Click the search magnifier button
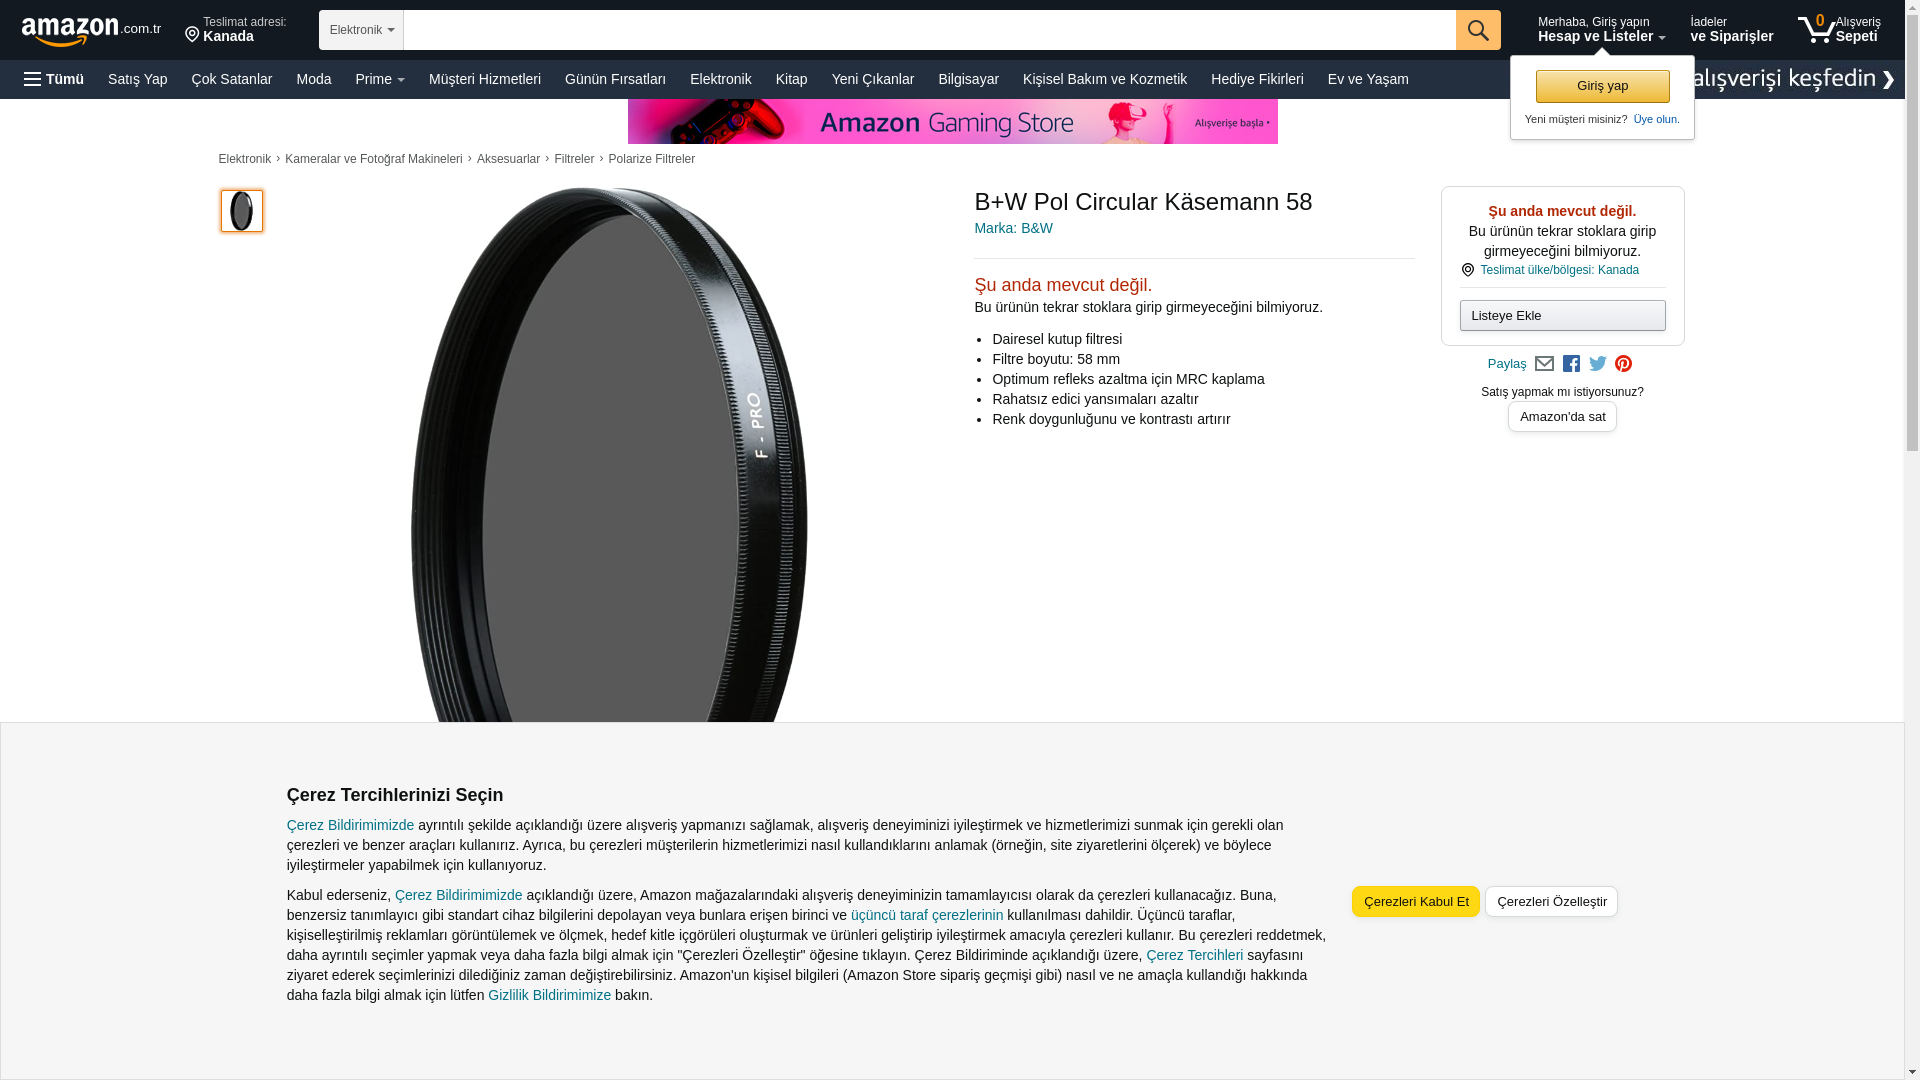The height and width of the screenshot is (1080, 1920). click(1478, 30)
